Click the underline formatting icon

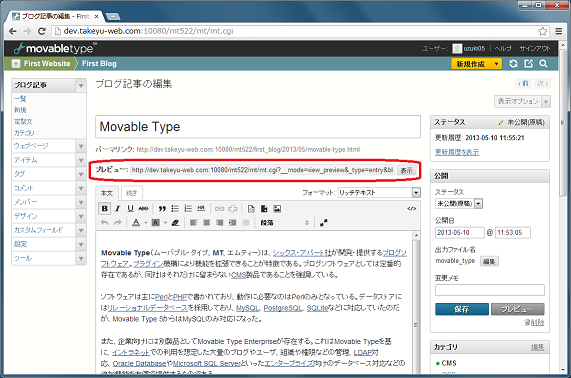tap(130, 209)
